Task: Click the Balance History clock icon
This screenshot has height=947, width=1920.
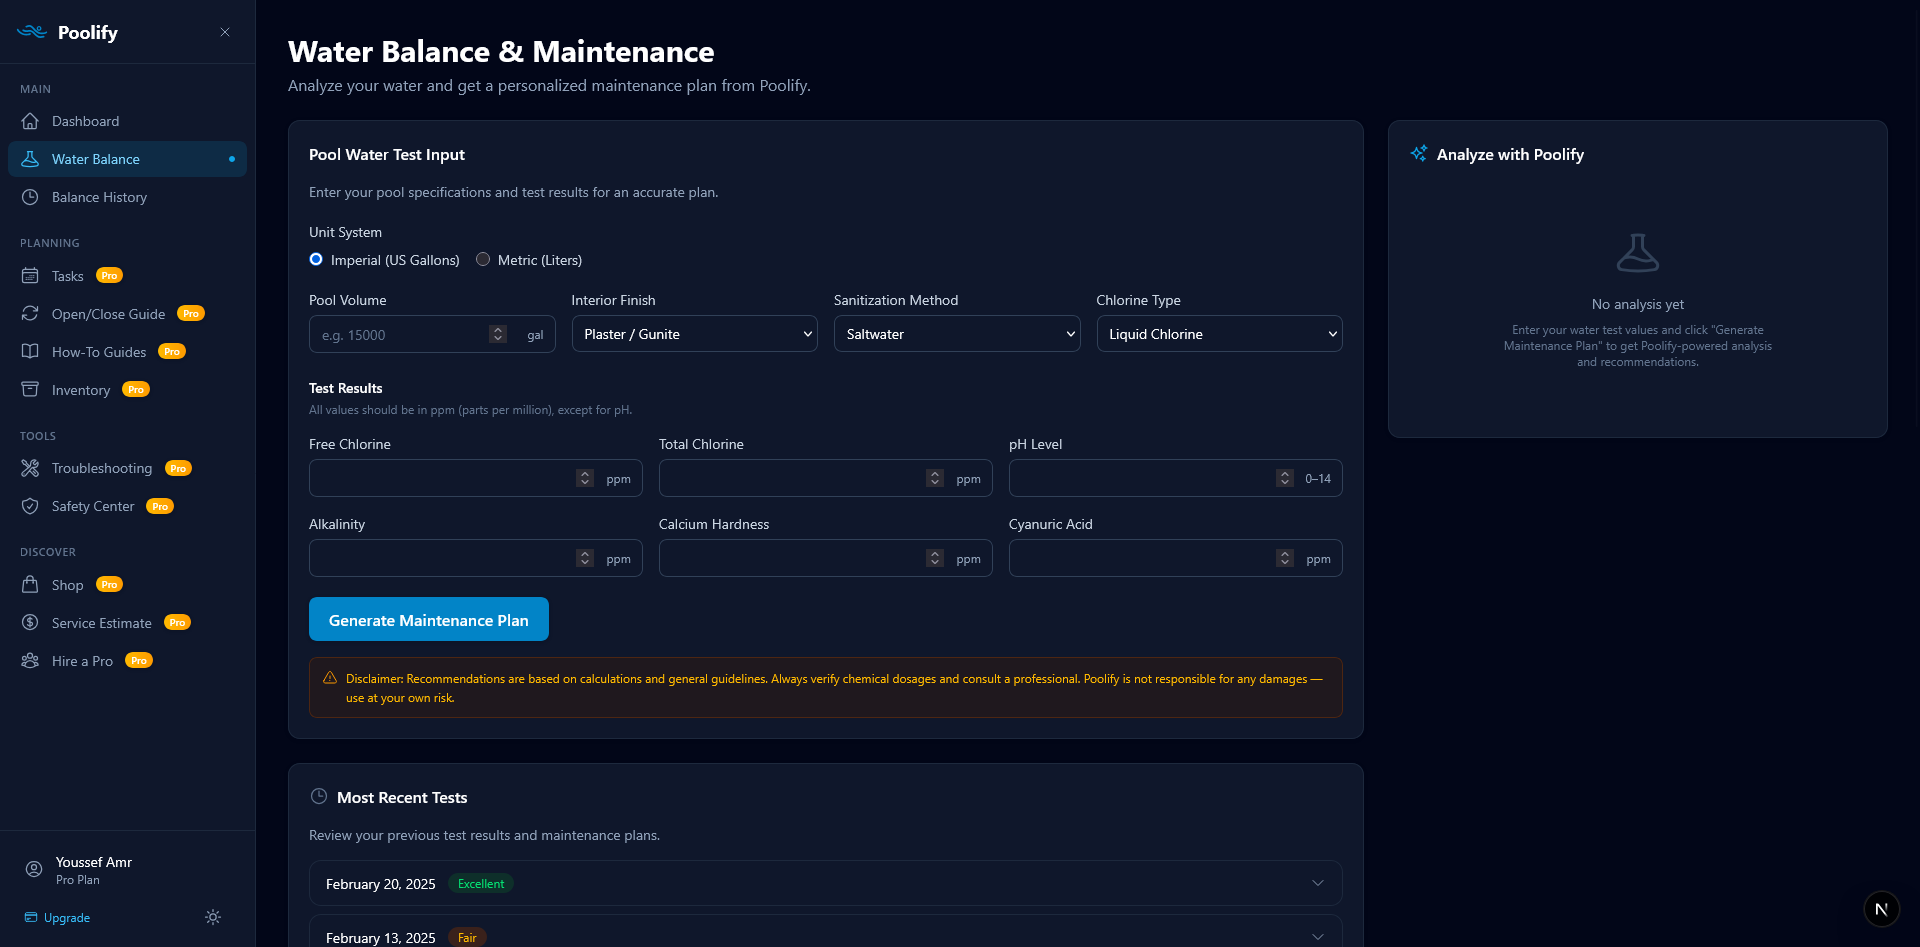Action: point(30,197)
